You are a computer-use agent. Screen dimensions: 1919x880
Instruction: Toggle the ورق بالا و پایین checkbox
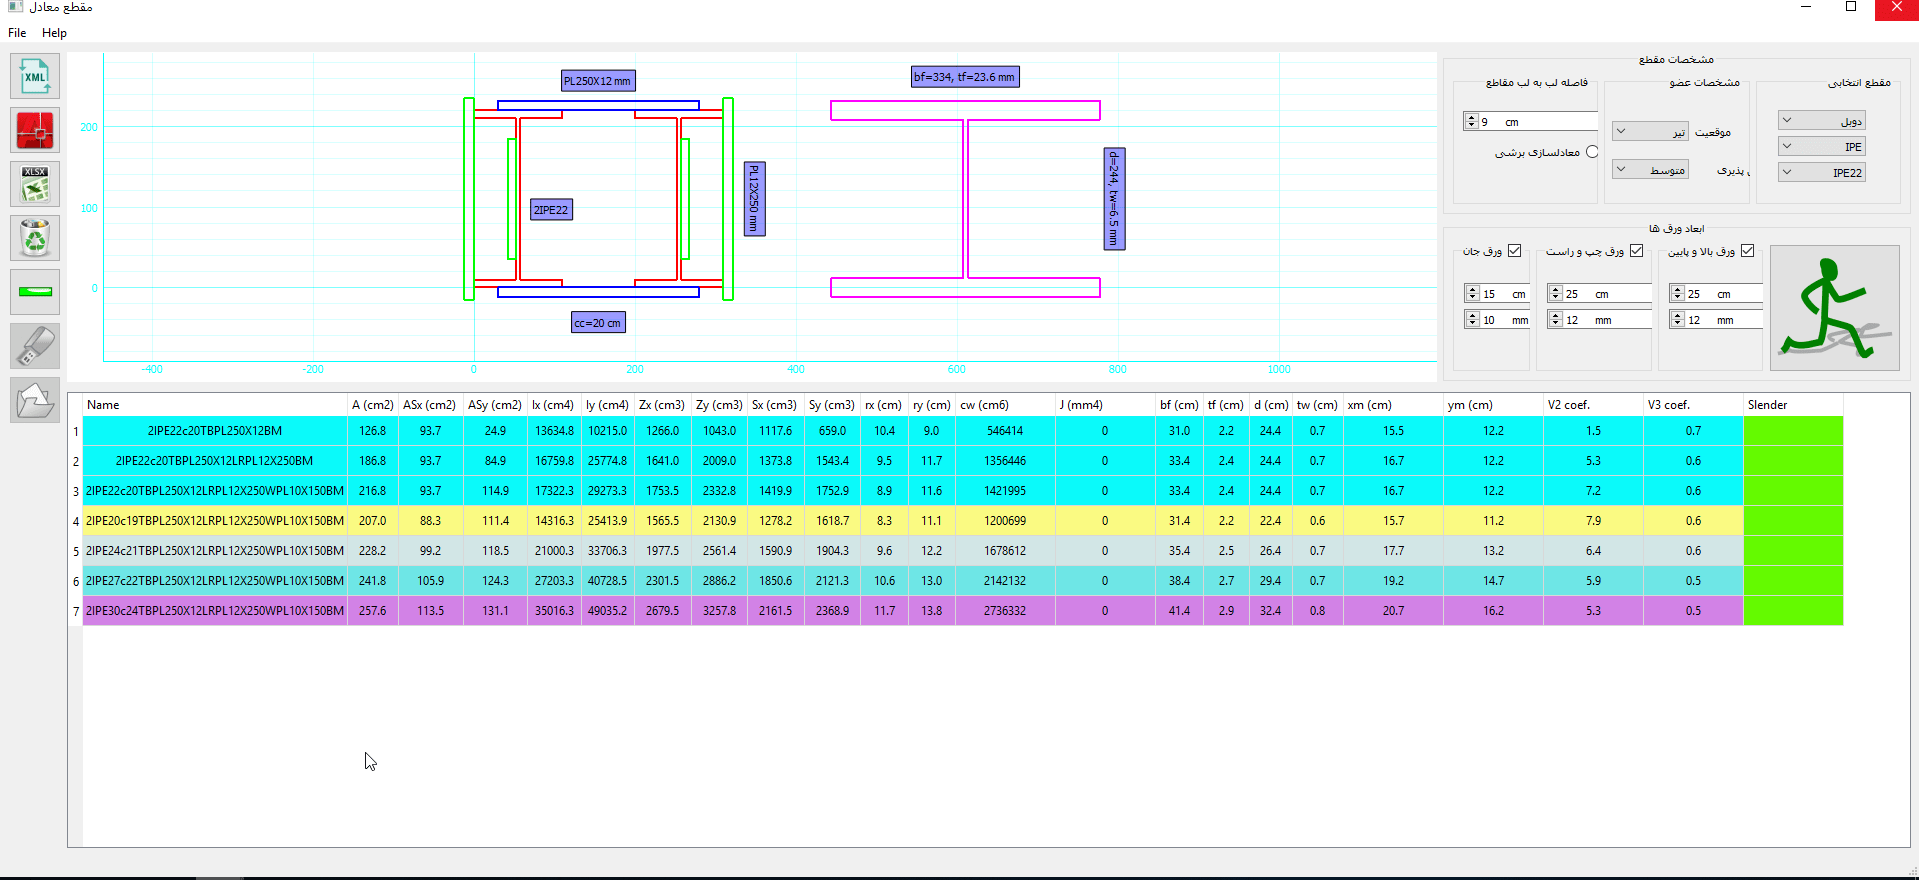pyautogui.click(x=1748, y=251)
